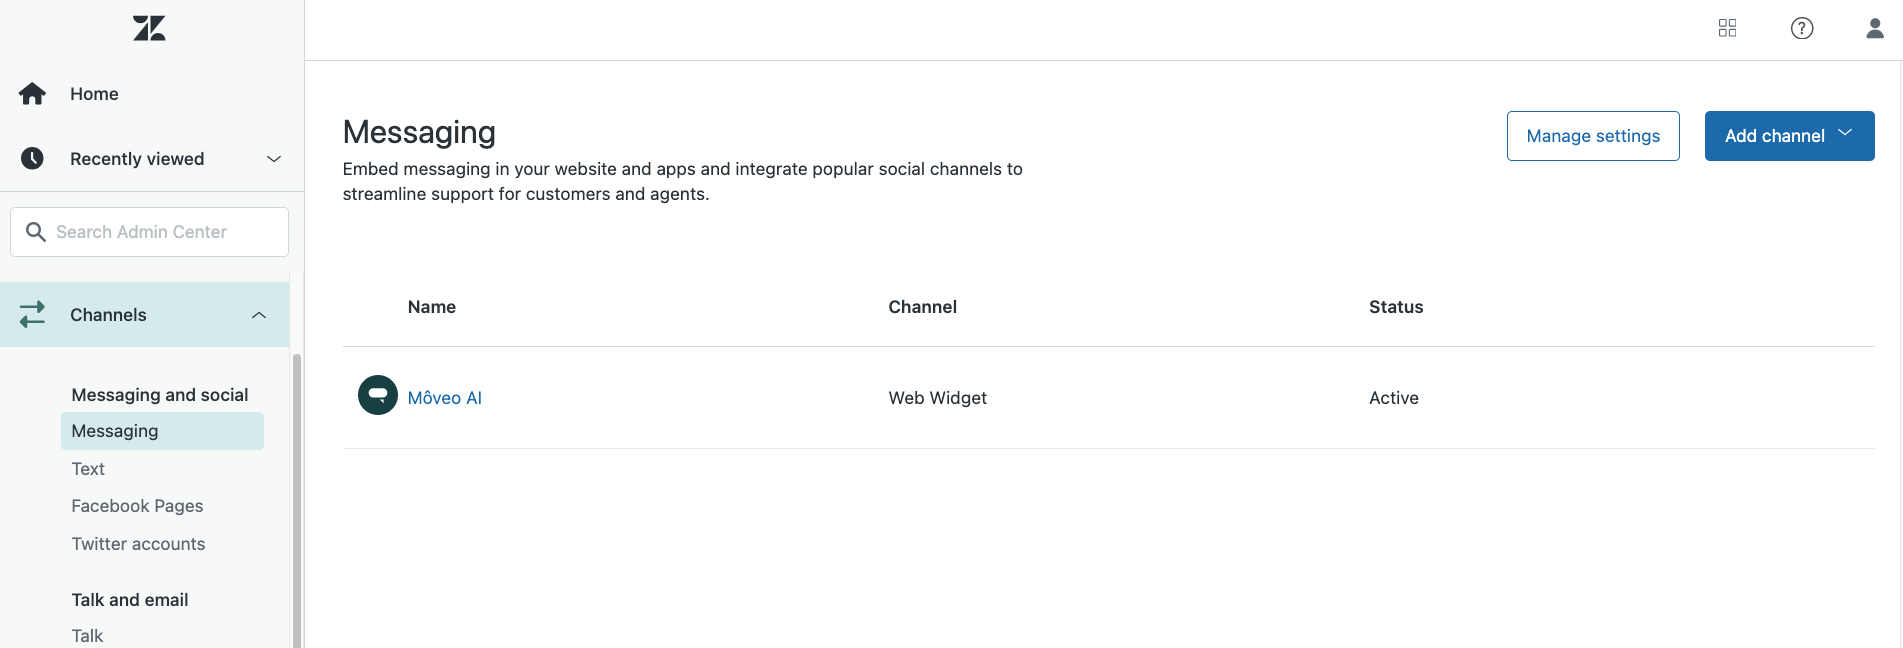1903x648 pixels.
Task: Click the Recently viewed clock icon
Action: click(32, 159)
